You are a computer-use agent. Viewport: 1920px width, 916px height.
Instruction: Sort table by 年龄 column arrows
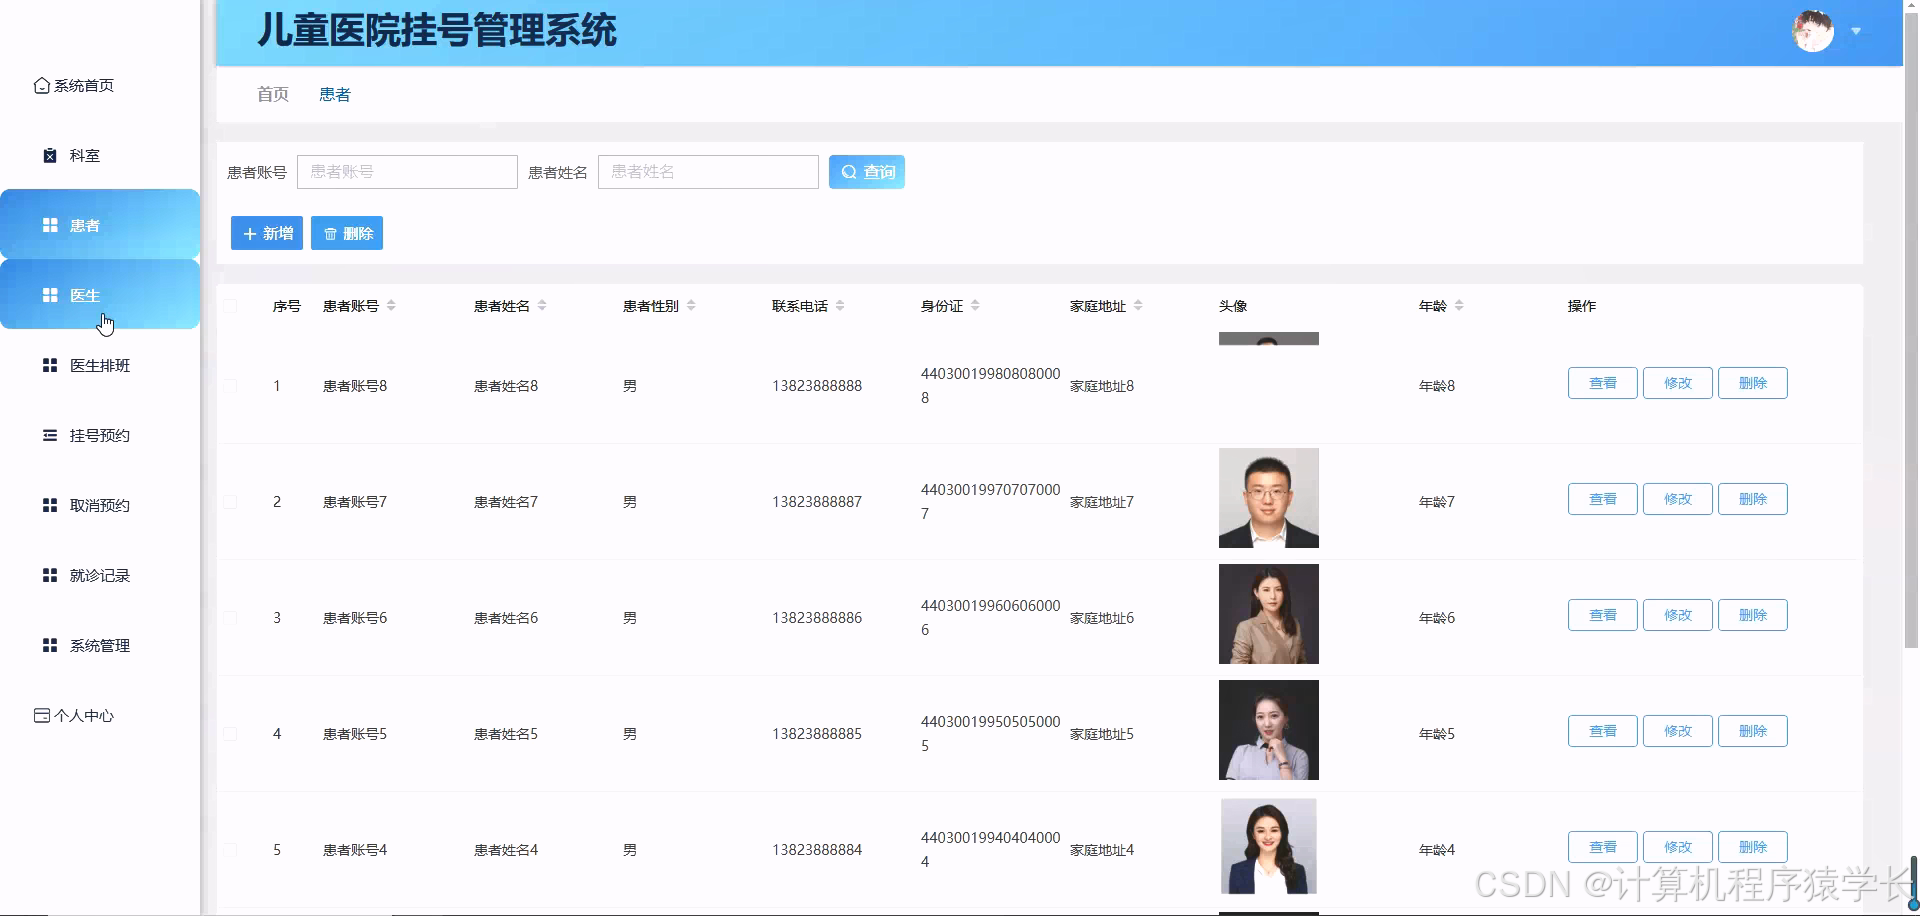pyautogui.click(x=1460, y=306)
